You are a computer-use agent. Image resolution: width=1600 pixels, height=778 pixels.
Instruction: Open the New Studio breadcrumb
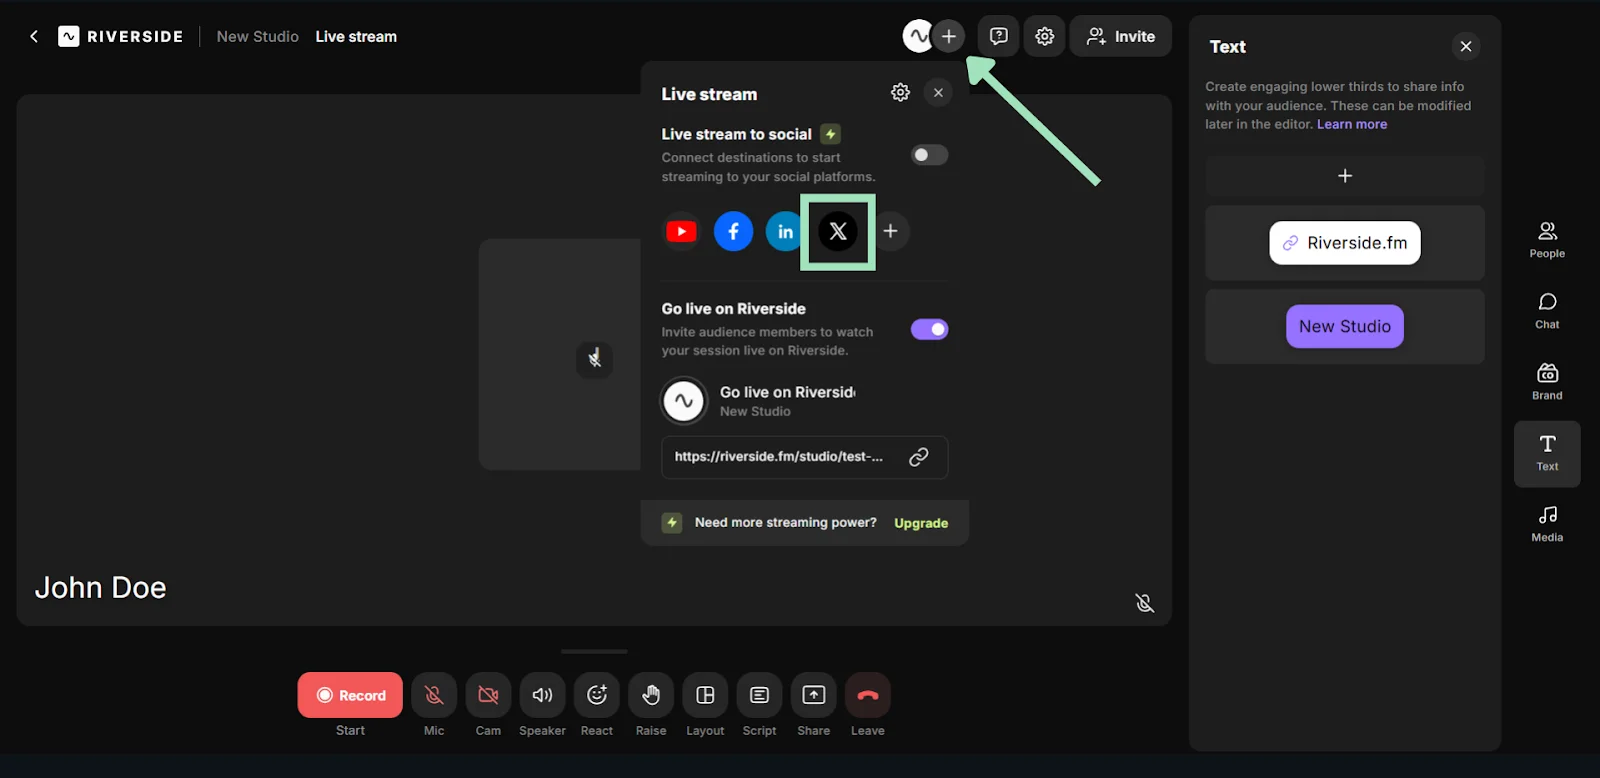click(257, 37)
